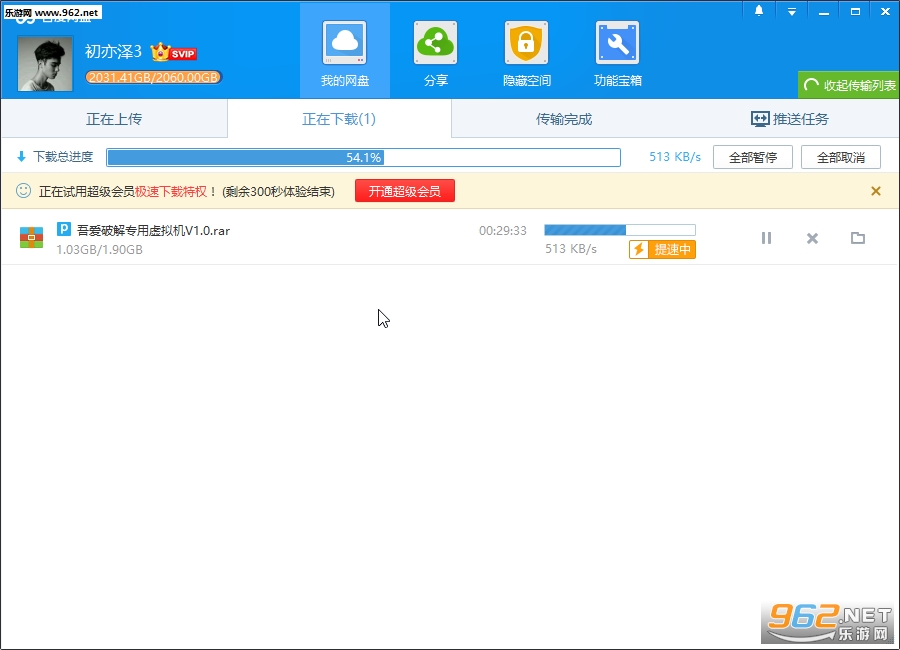The width and height of the screenshot is (900, 650).
Task: Click the rar archive file icon
Action: click(32, 238)
